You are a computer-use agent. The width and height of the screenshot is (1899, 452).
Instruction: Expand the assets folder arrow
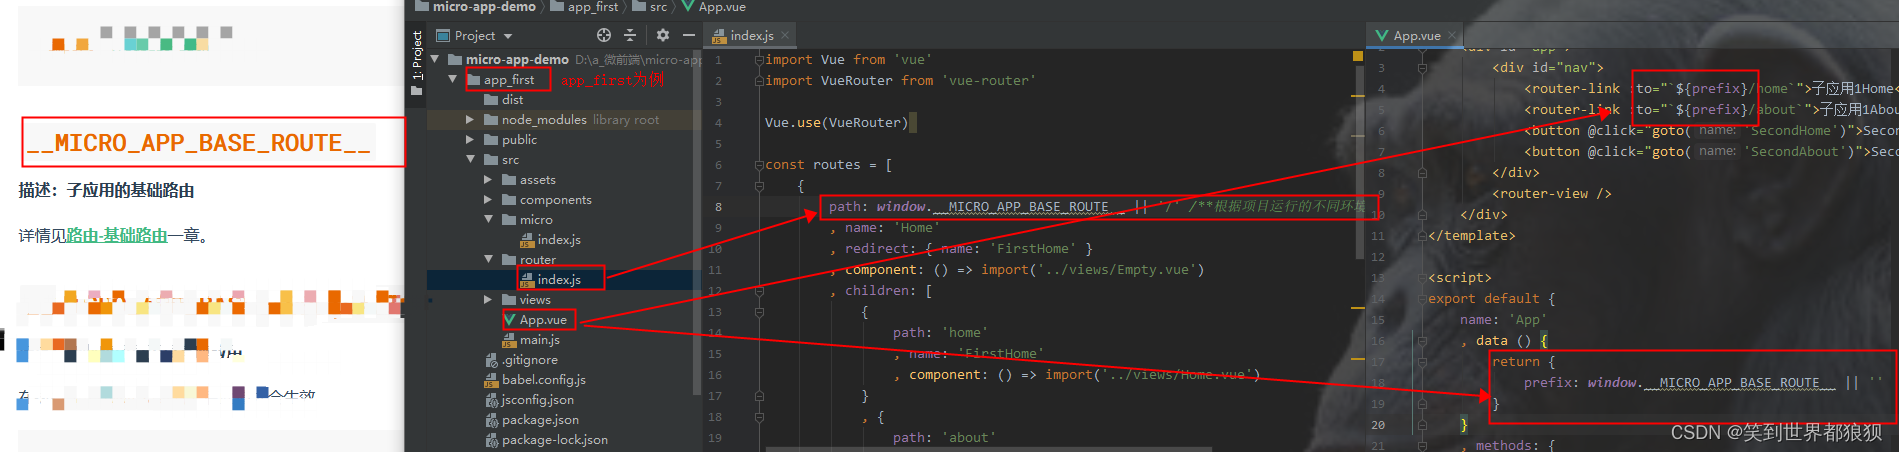488,179
